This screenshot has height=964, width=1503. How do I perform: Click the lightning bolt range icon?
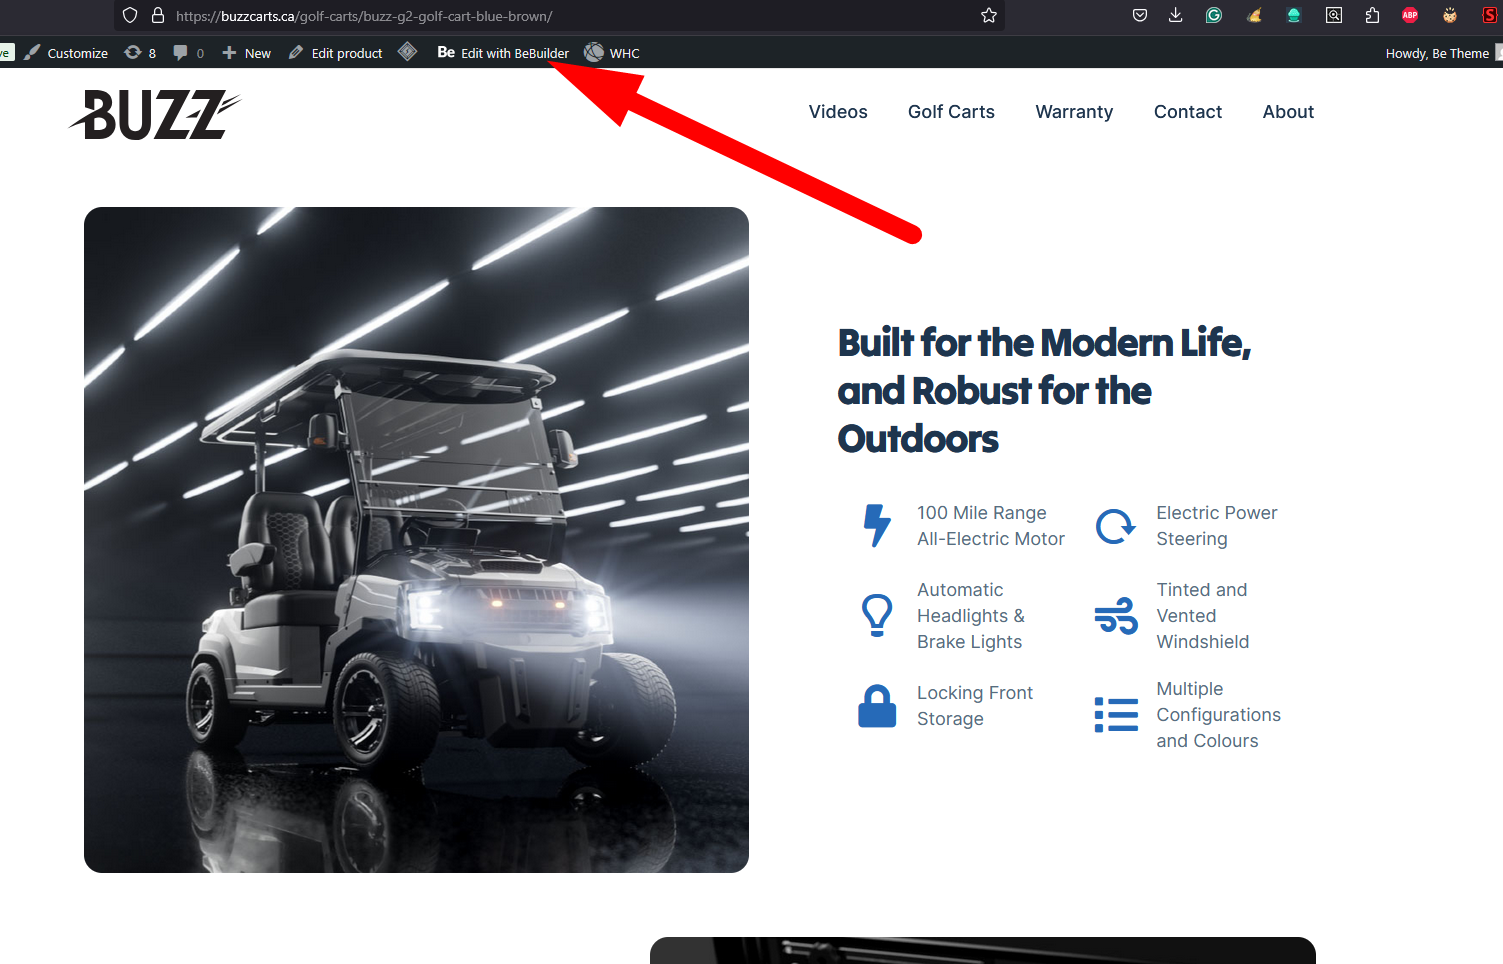coord(877,525)
